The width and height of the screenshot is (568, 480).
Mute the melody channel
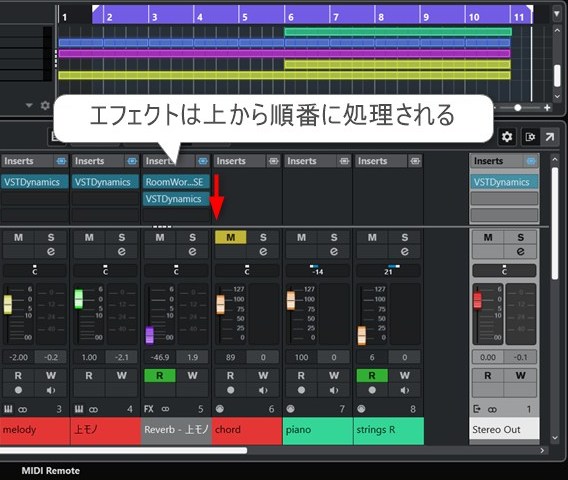click(x=18, y=237)
